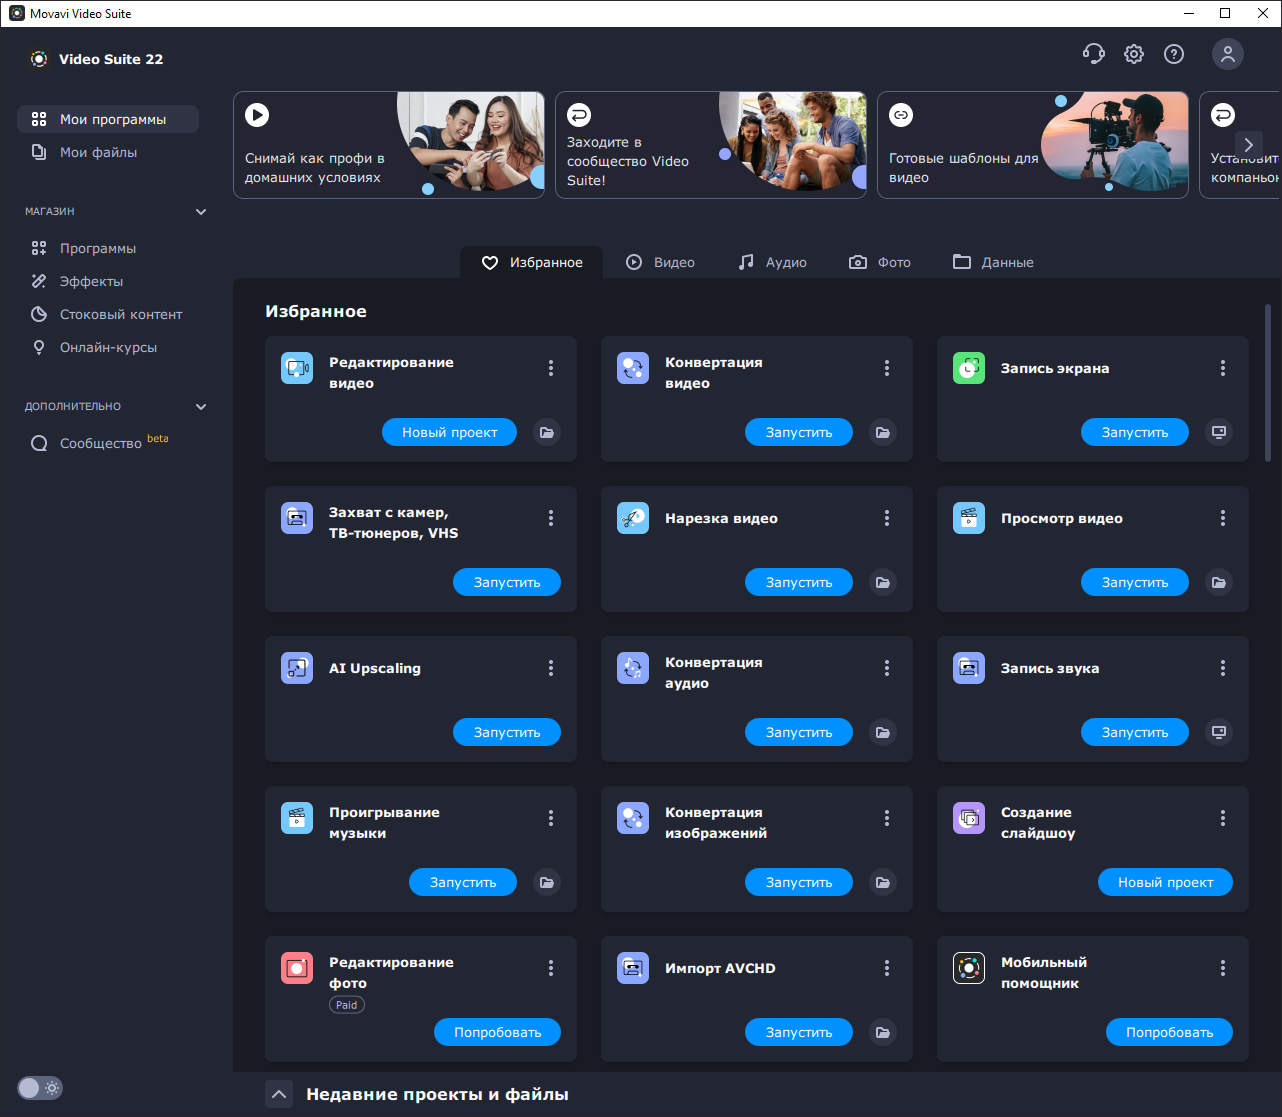
Task: Click Запустить for Конвертация видео
Action: 799,432
